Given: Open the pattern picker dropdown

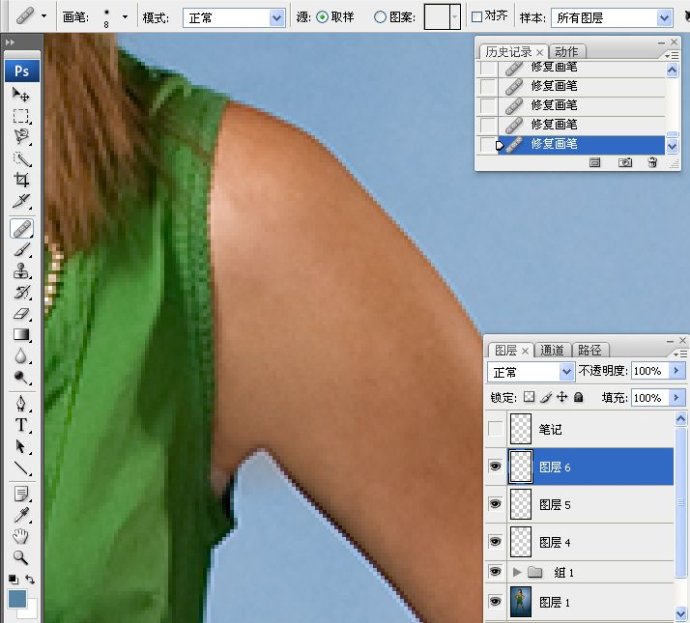Looking at the screenshot, I should (455, 17).
